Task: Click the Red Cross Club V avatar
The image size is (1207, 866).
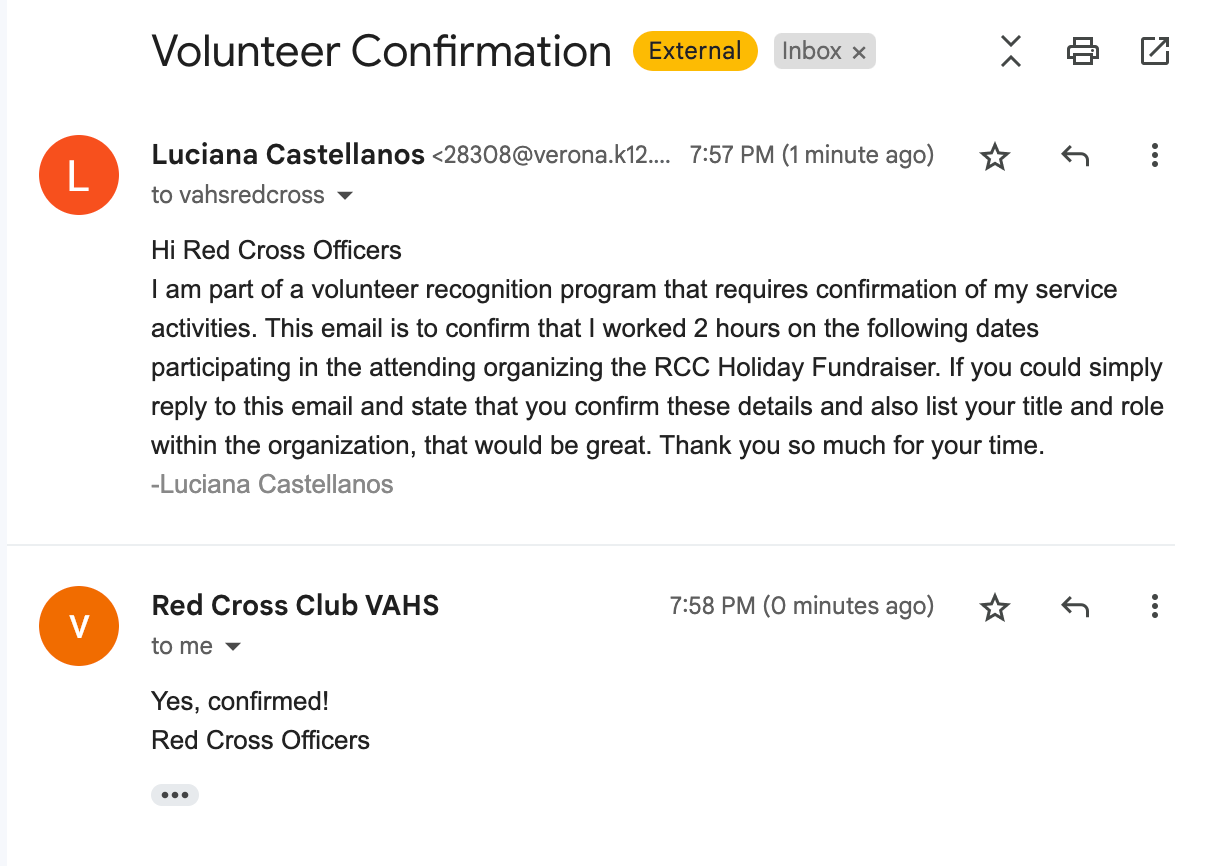Action: click(78, 626)
